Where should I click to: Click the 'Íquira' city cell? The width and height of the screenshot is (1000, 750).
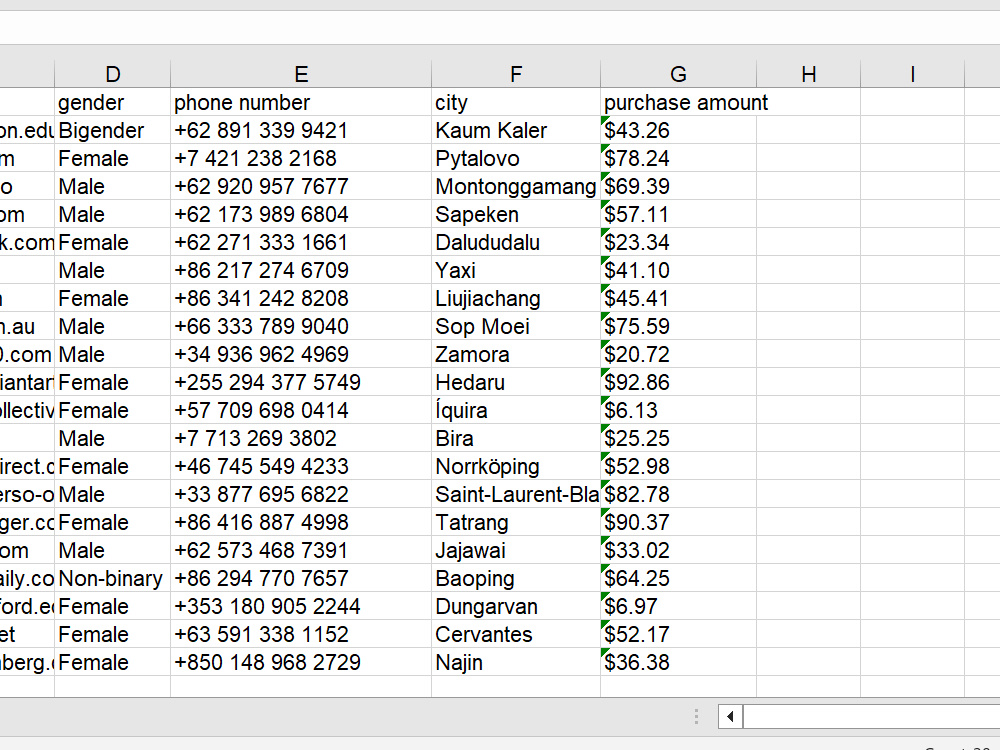[516, 410]
